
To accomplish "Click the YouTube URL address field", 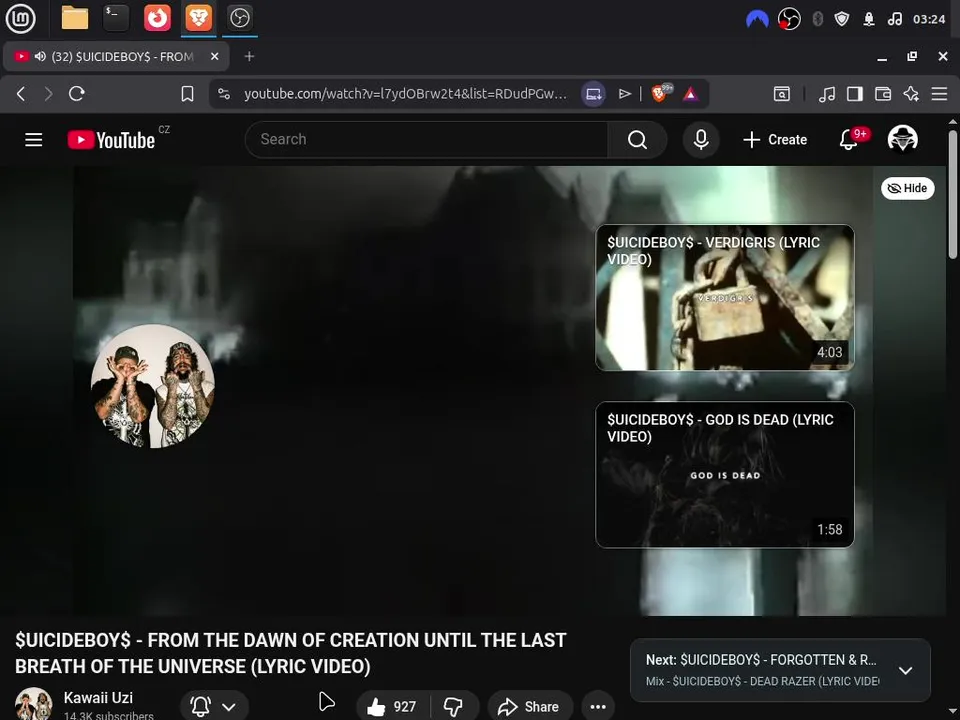I will [405, 94].
